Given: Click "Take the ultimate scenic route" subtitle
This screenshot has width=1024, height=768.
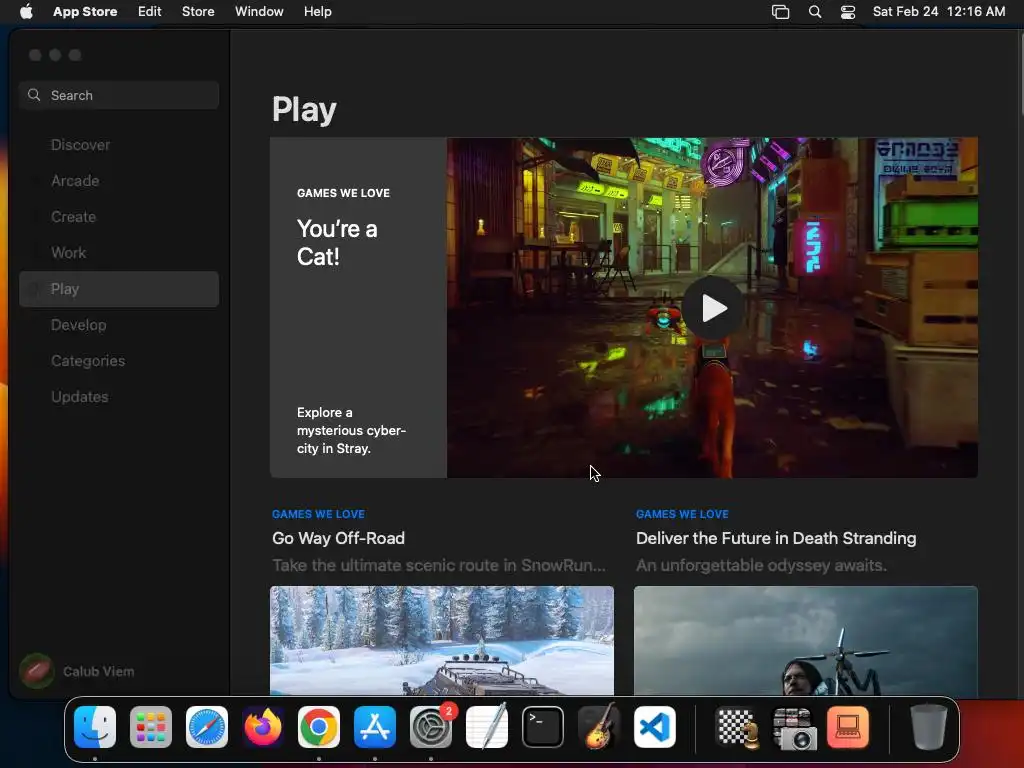Looking at the screenshot, I should coord(438,566).
